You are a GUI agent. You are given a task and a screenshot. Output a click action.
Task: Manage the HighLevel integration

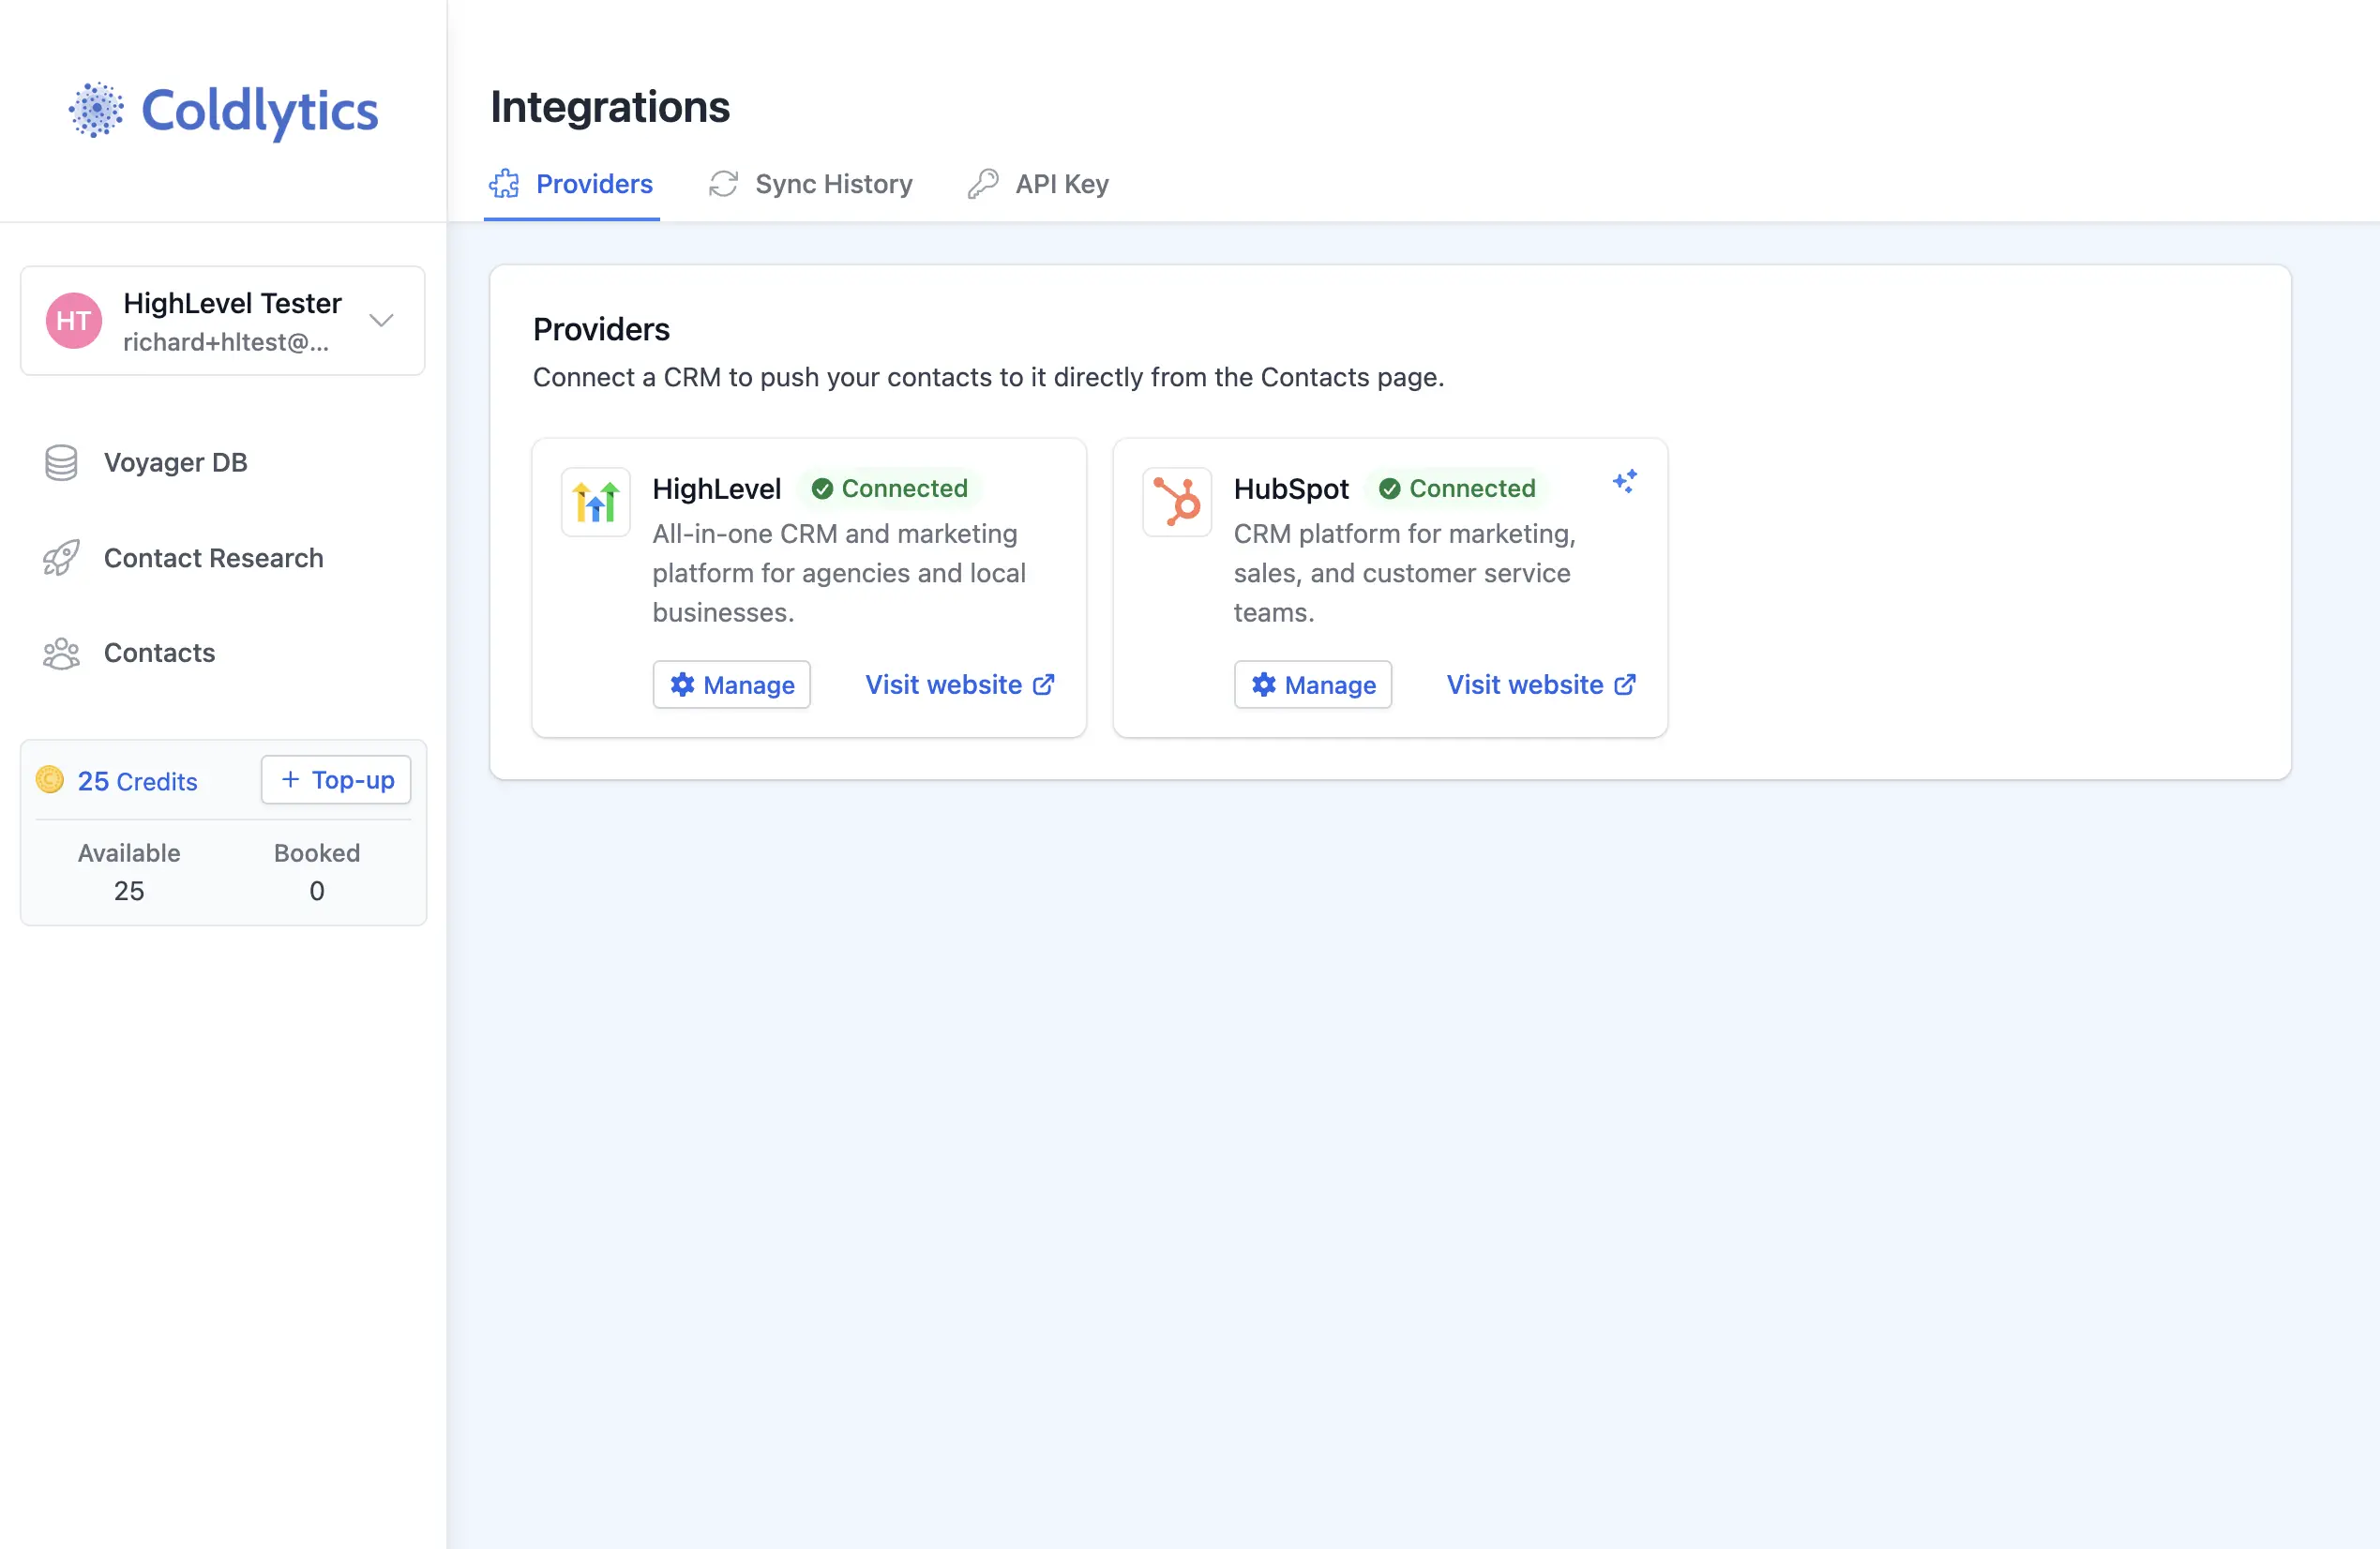[x=732, y=685]
